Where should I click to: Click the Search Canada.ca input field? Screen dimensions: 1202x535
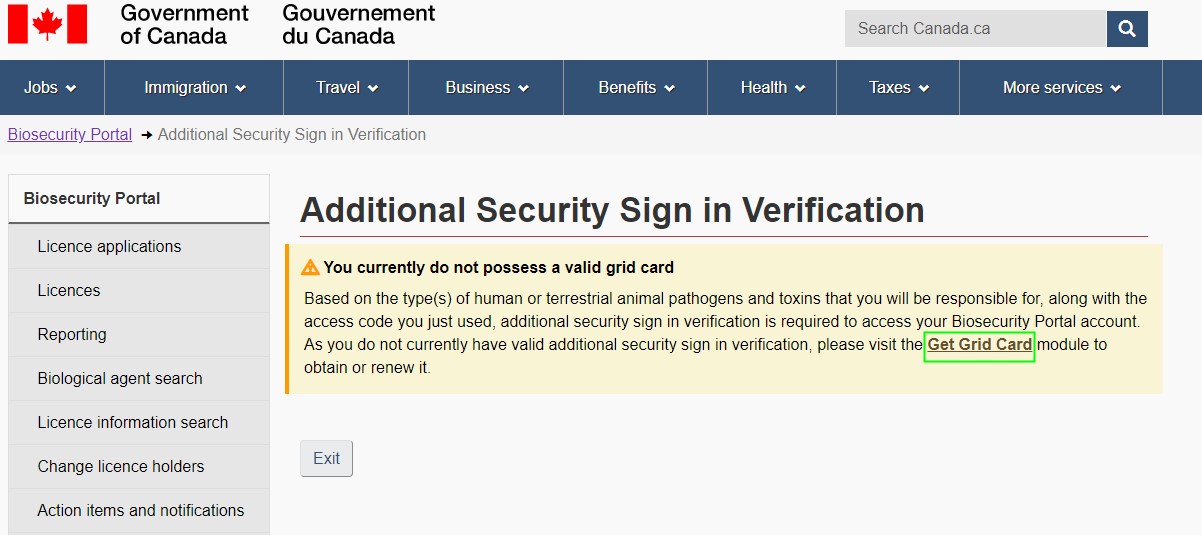[x=975, y=29]
